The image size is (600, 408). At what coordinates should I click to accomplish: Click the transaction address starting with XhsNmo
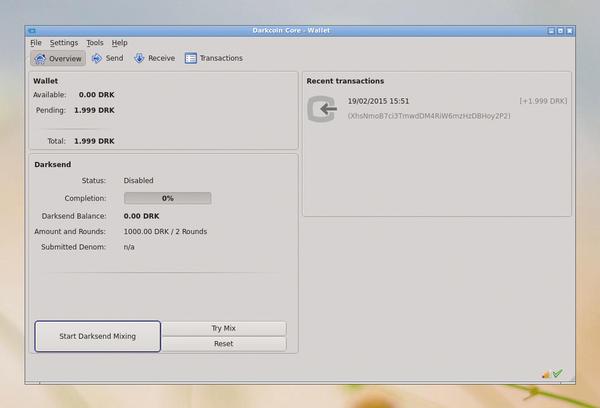click(429, 116)
